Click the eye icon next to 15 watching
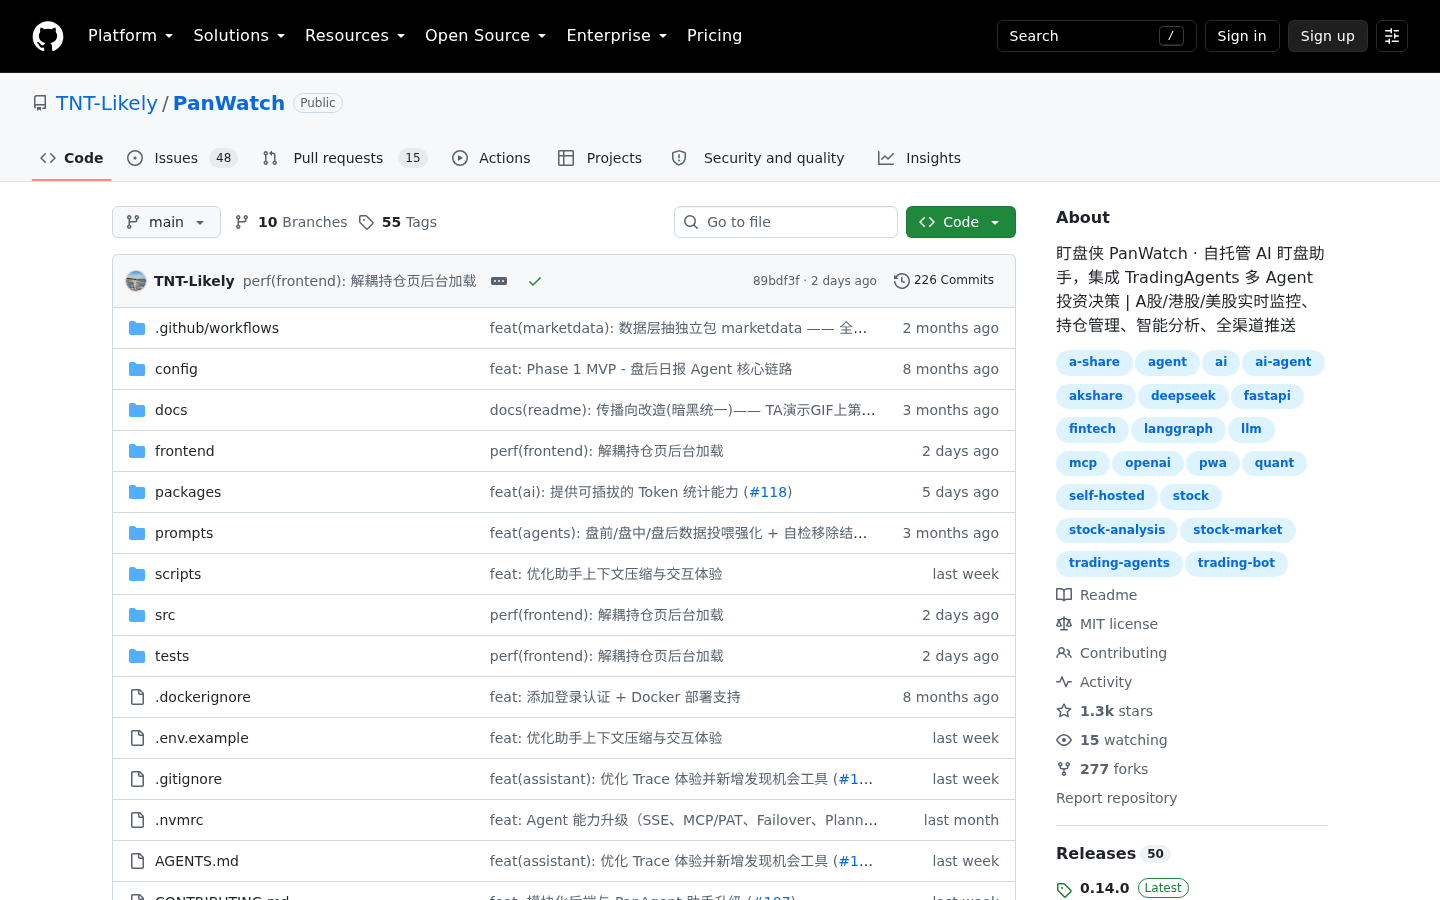The image size is (1440, 900). [x=1064, y=740]
